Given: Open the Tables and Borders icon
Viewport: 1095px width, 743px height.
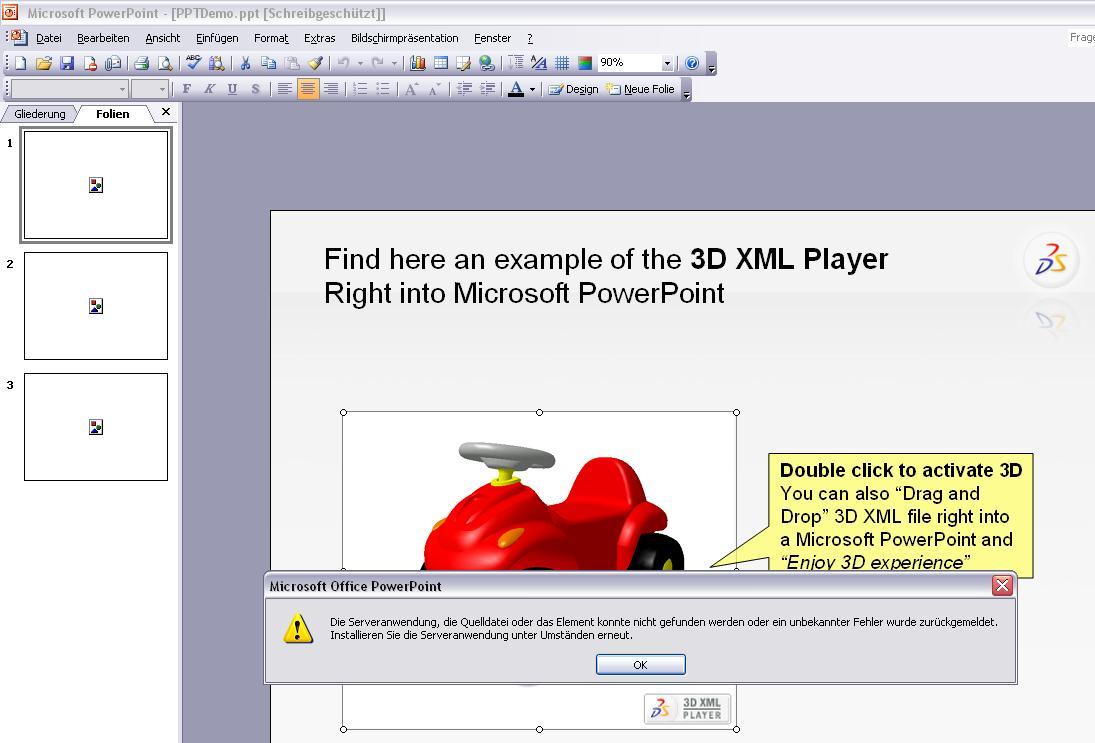Looking at the screenshot, I should (464, 64).
